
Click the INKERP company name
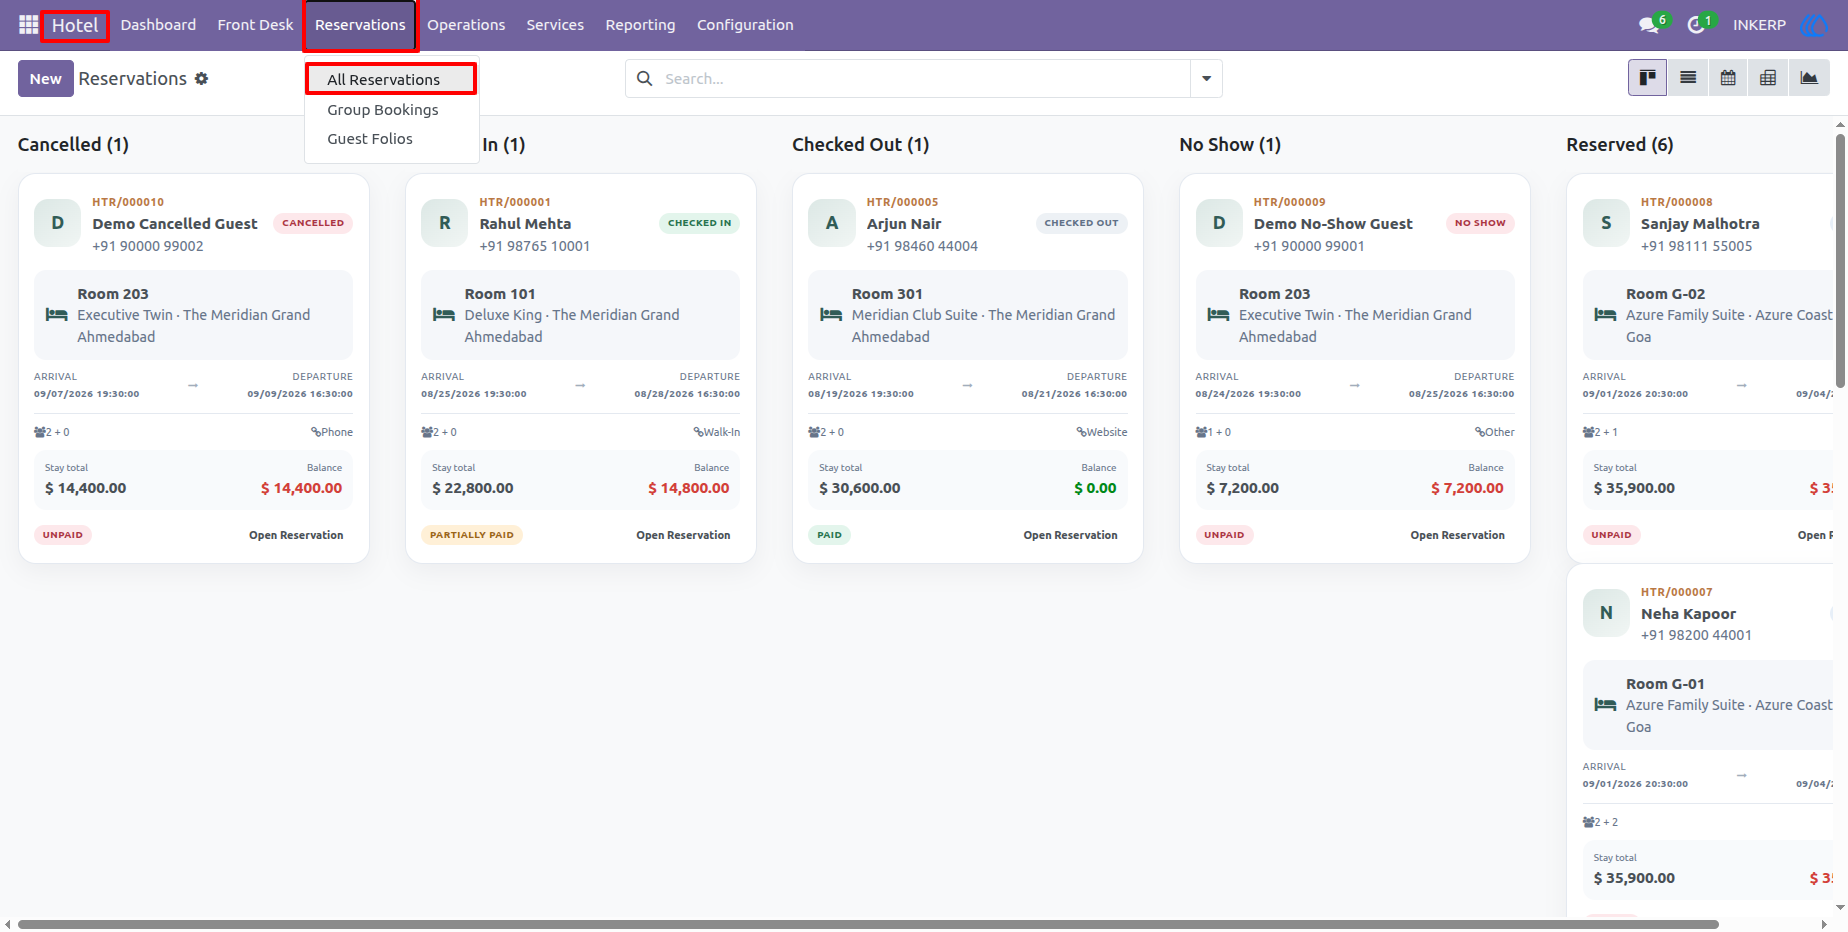(1759, 25)
